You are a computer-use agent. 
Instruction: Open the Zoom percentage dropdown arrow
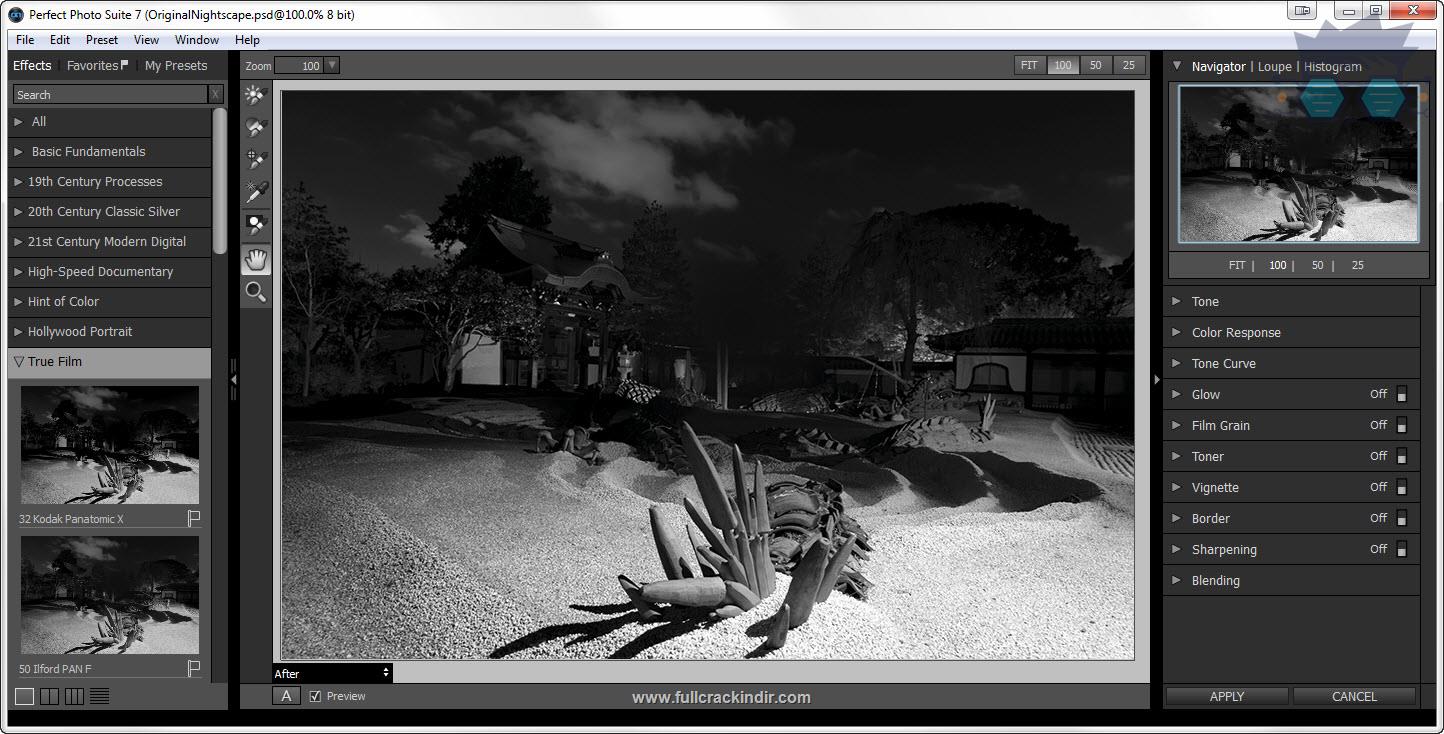coord(332,66)
